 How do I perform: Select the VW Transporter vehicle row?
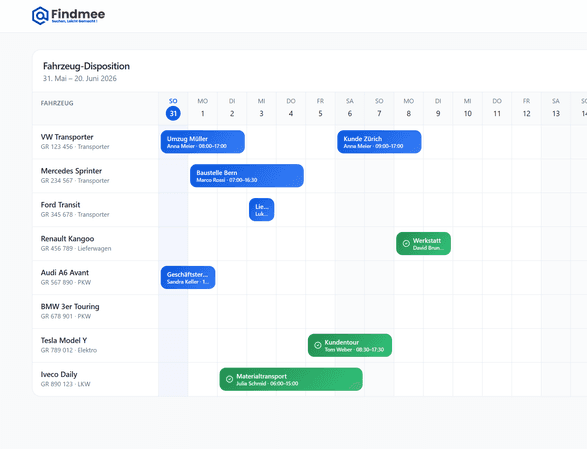(95, 142)
